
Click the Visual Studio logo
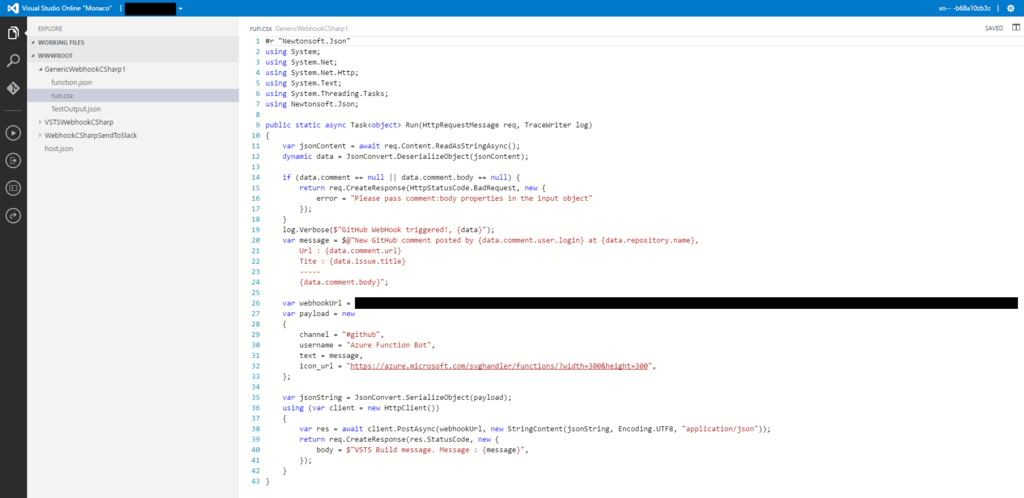12,8
